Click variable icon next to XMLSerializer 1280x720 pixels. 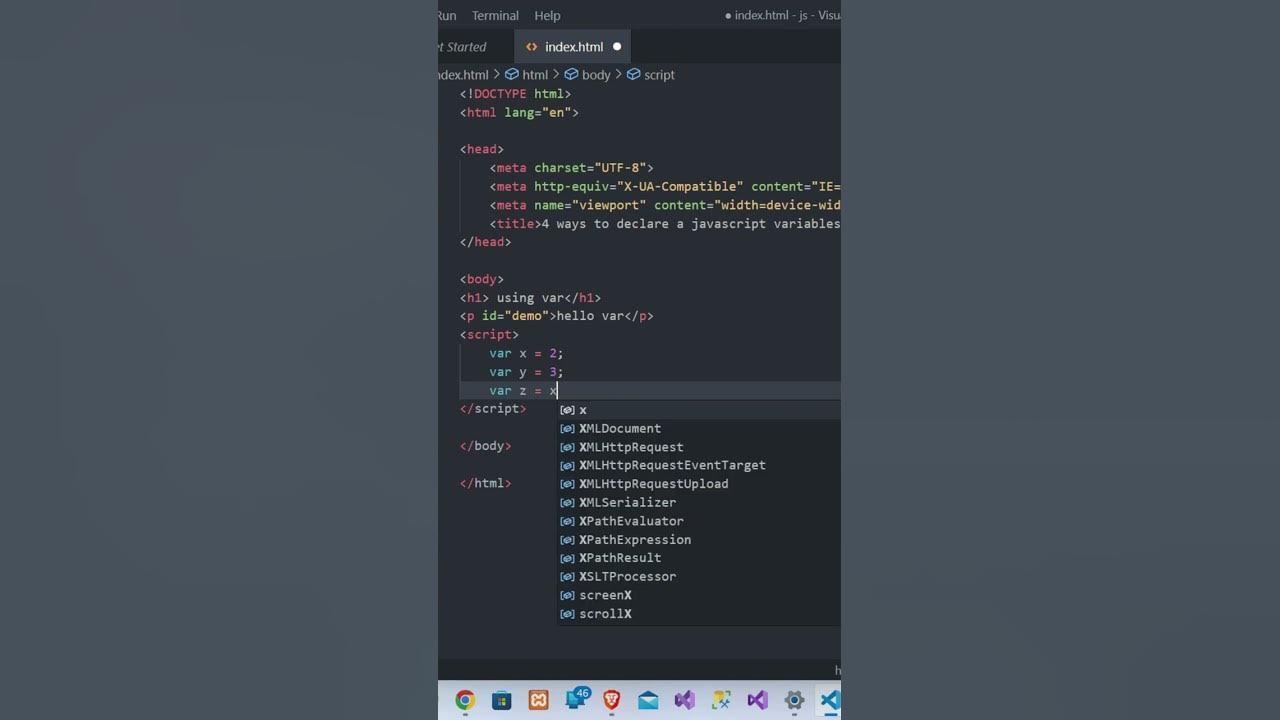pos(567,502)
